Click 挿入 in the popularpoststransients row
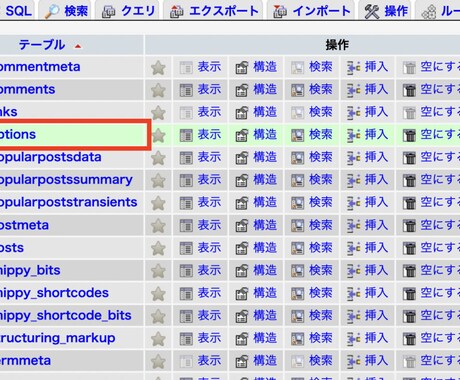 [376, 202]
